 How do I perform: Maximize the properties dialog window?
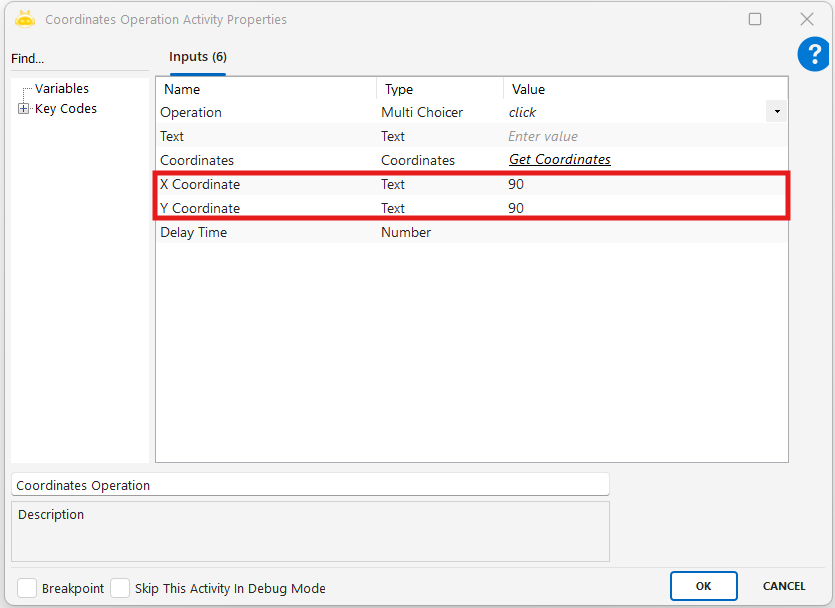[x=755, y=19]
